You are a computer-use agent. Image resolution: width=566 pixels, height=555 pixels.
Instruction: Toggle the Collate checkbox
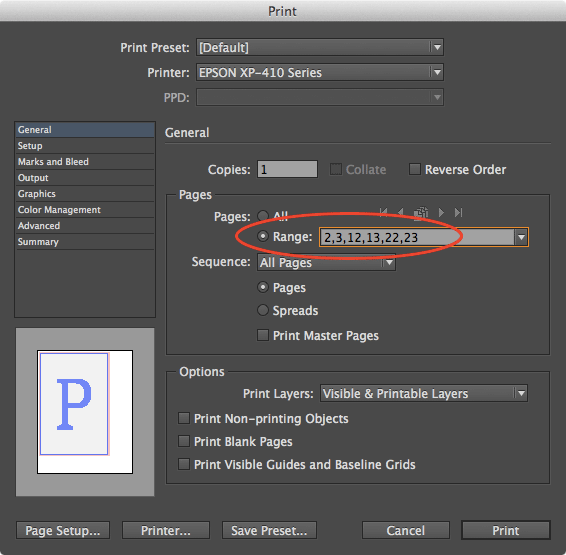click(336, 169)
